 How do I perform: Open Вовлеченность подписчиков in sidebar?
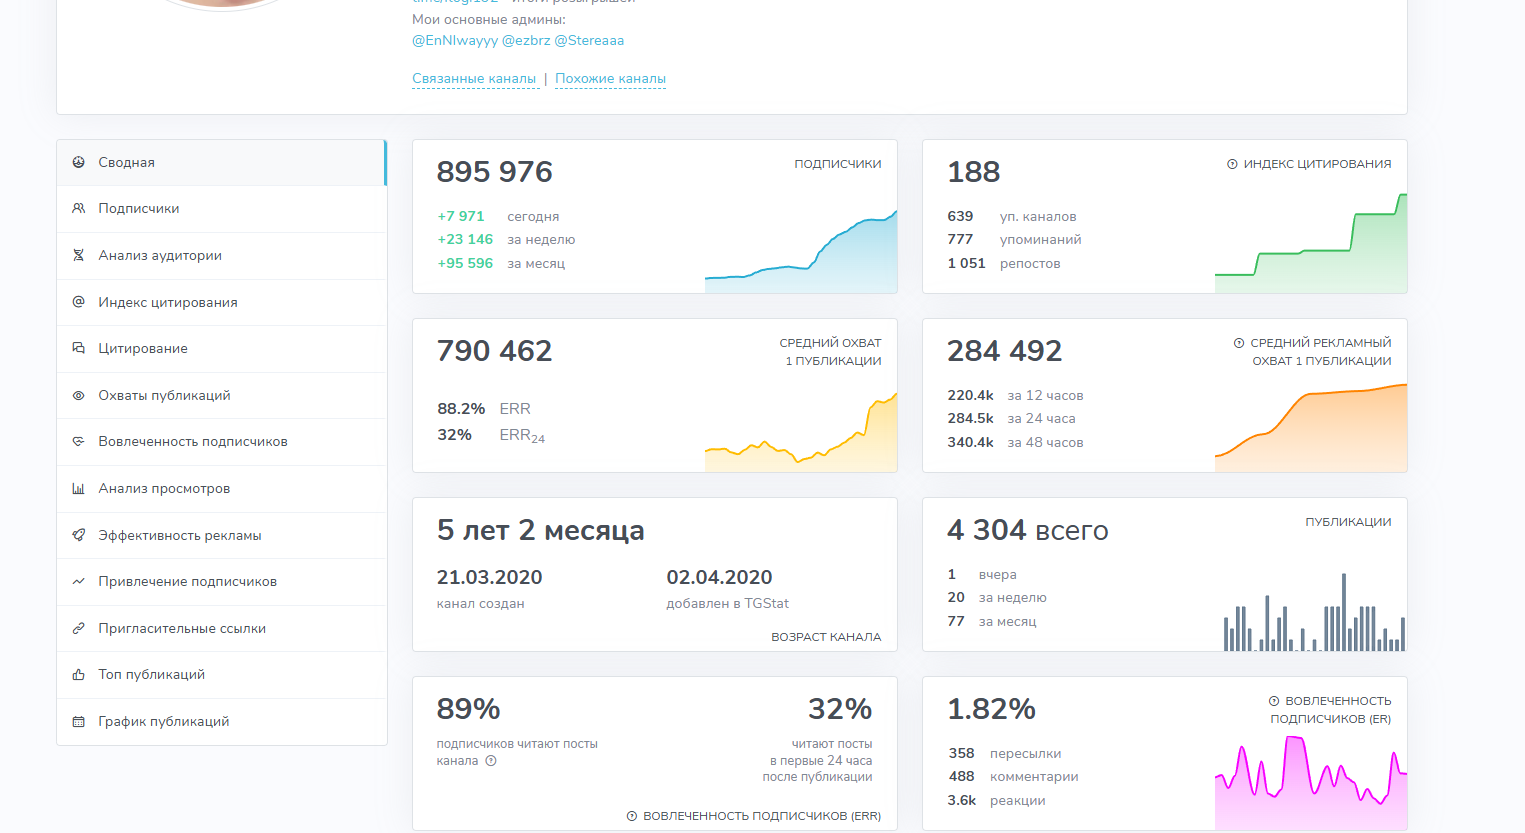pos(221,441)
